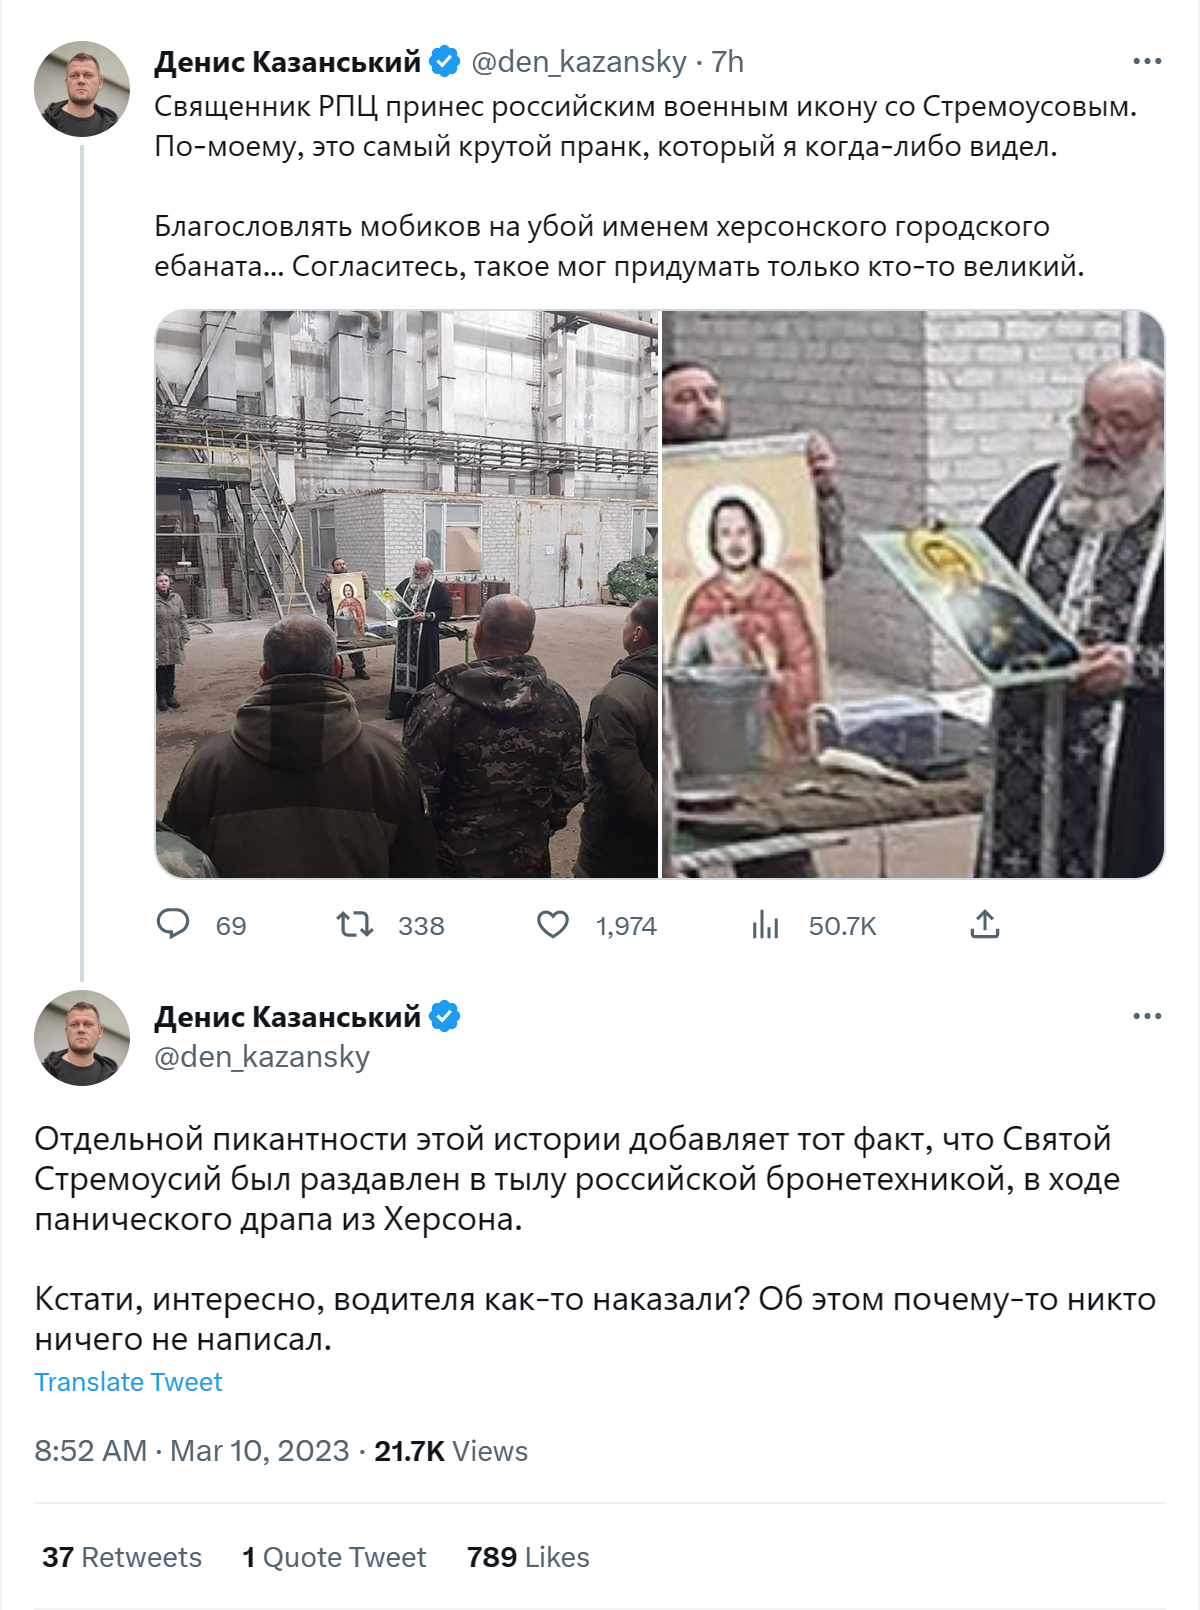Open left photo of factory hall gathering
This screenshot has width=1200, height=1610.
coord(407,594)
